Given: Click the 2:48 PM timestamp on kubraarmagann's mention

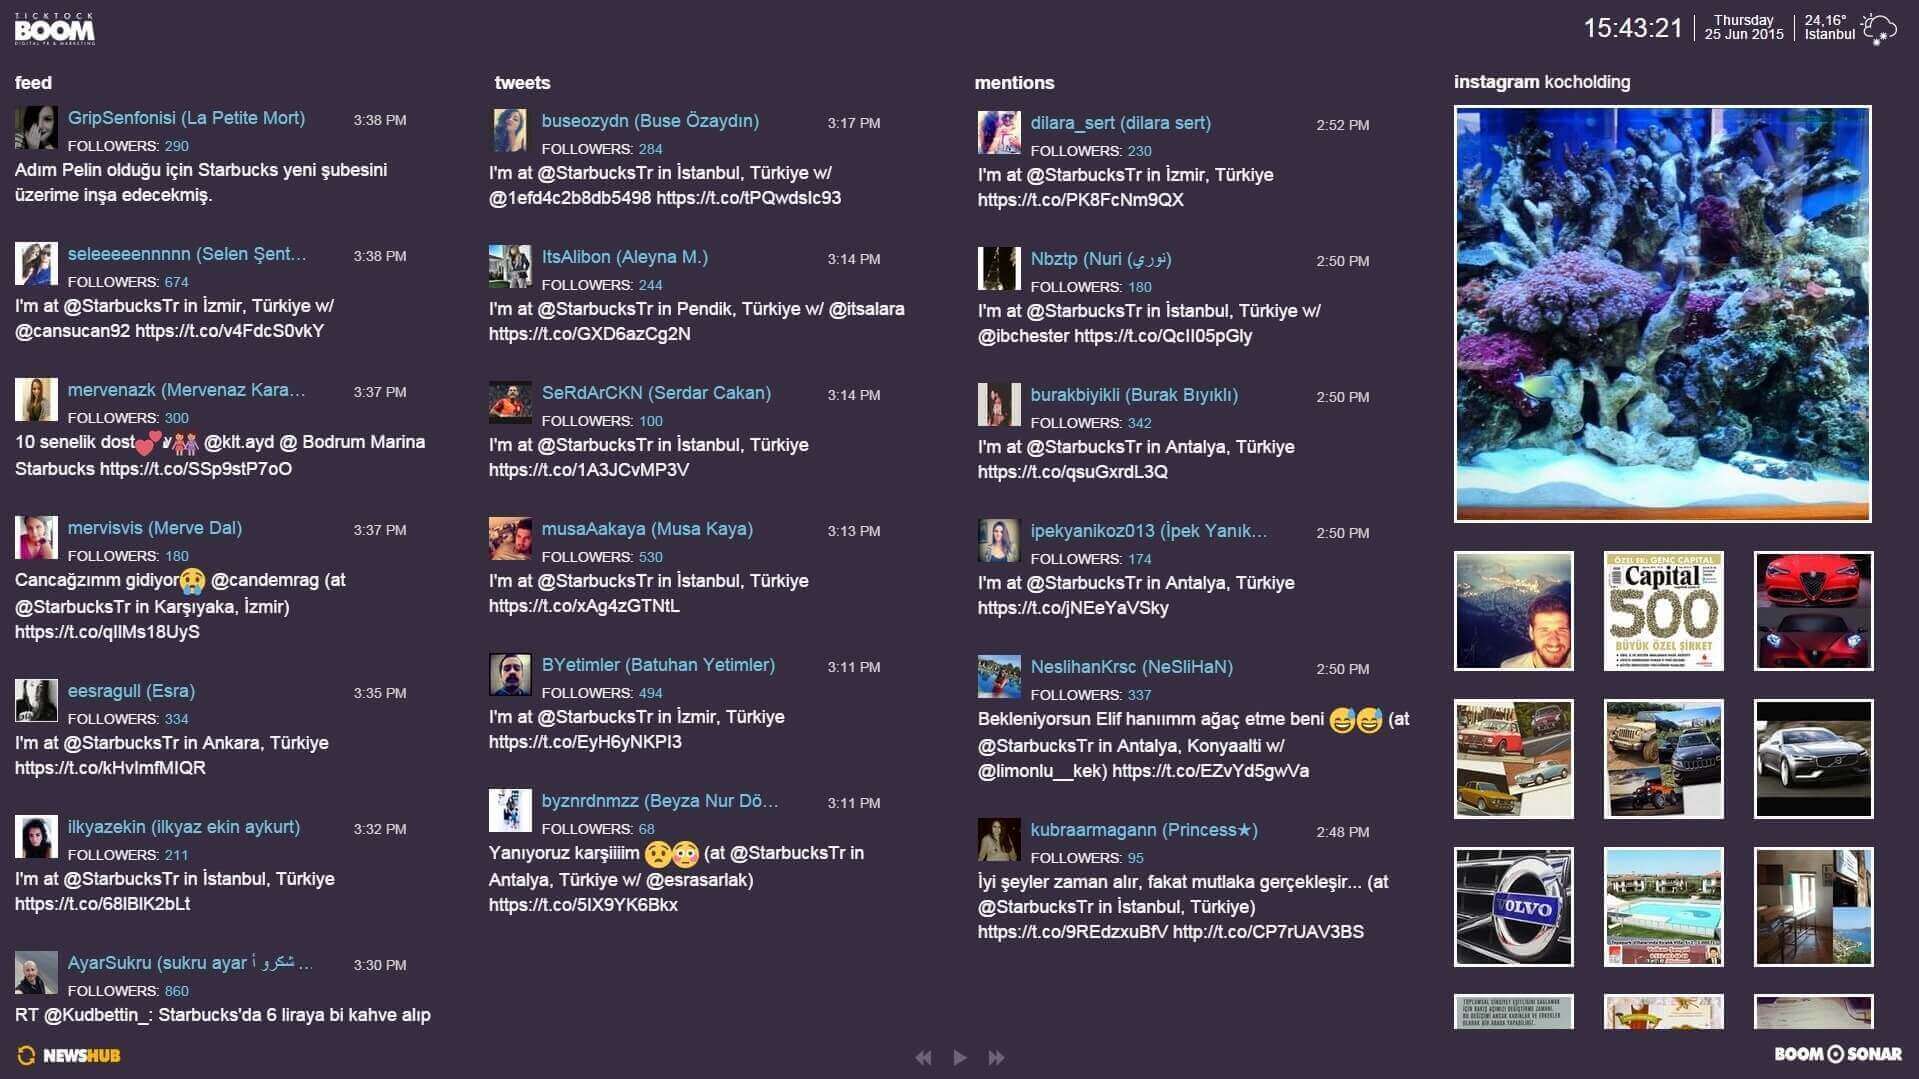Looking at the screenshot, I should click(x=1343, y=832).
